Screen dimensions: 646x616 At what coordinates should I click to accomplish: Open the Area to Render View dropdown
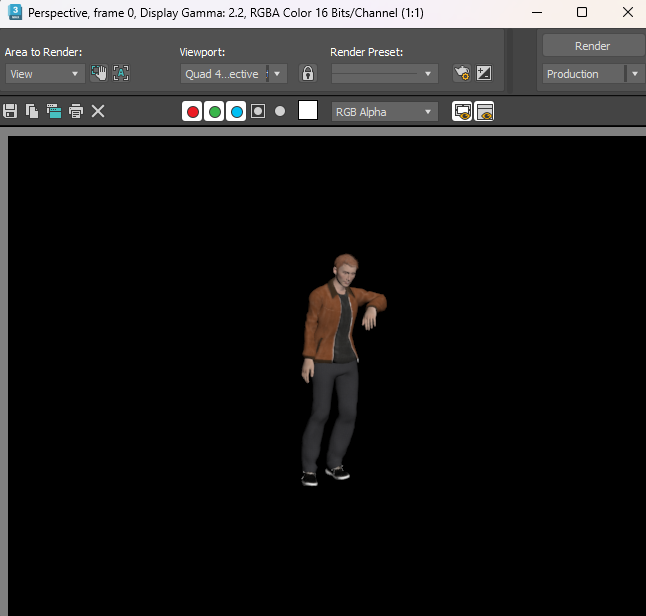point(45,74)
